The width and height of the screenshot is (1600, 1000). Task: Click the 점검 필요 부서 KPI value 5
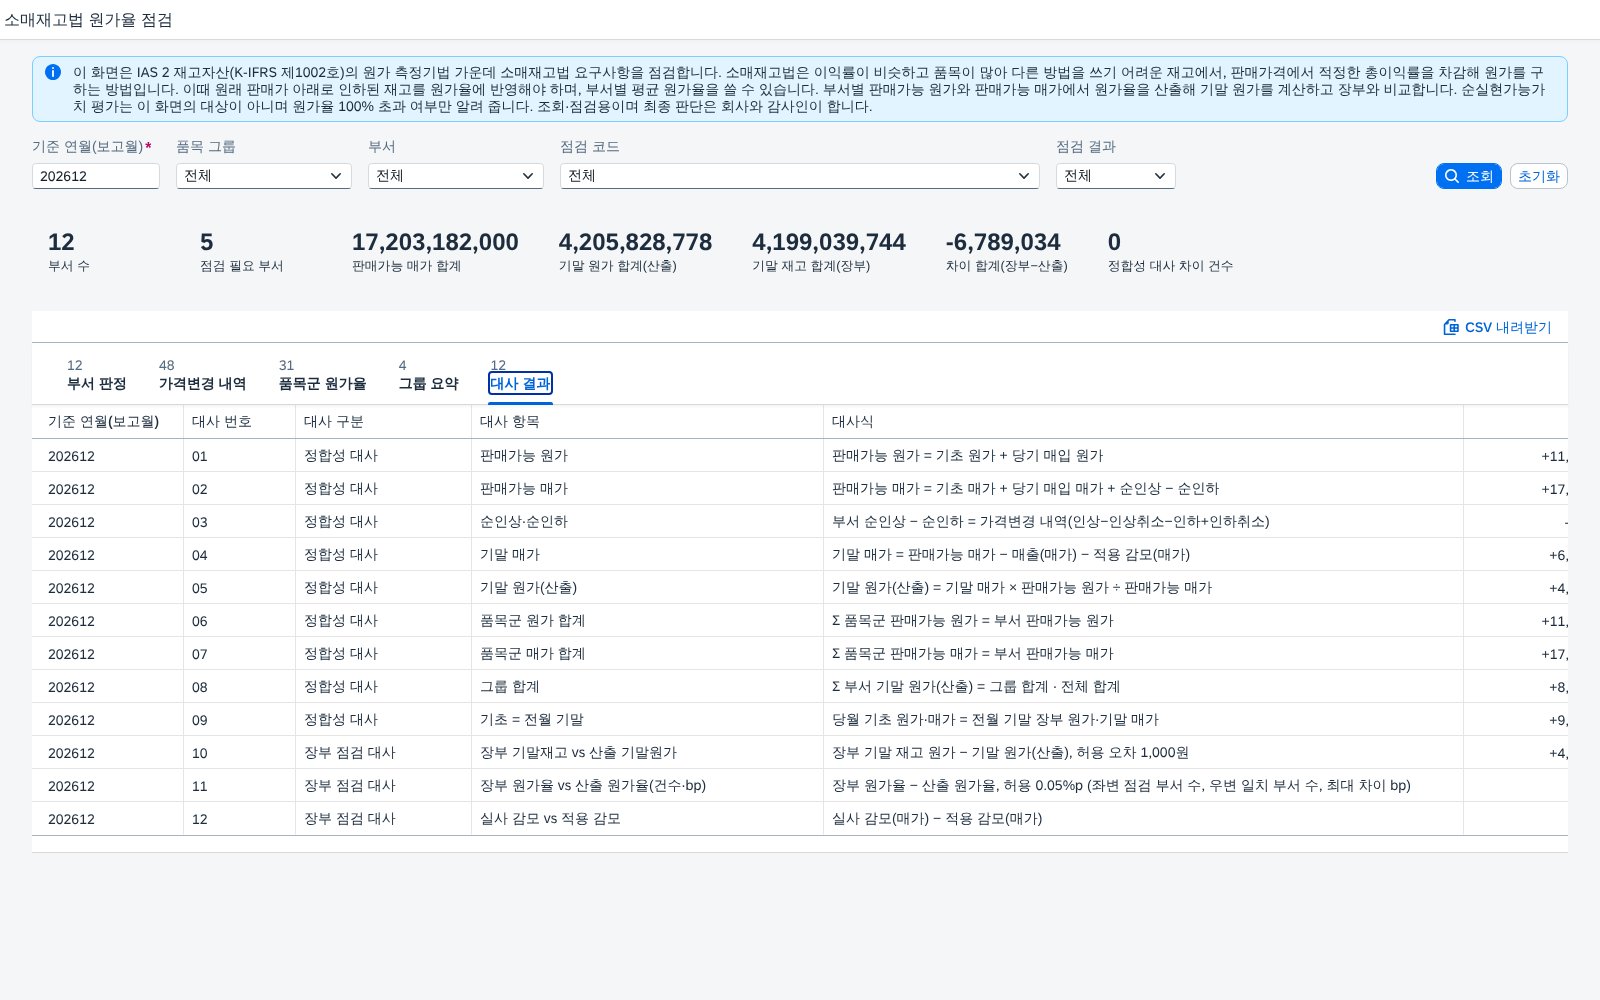pos(207,242)
